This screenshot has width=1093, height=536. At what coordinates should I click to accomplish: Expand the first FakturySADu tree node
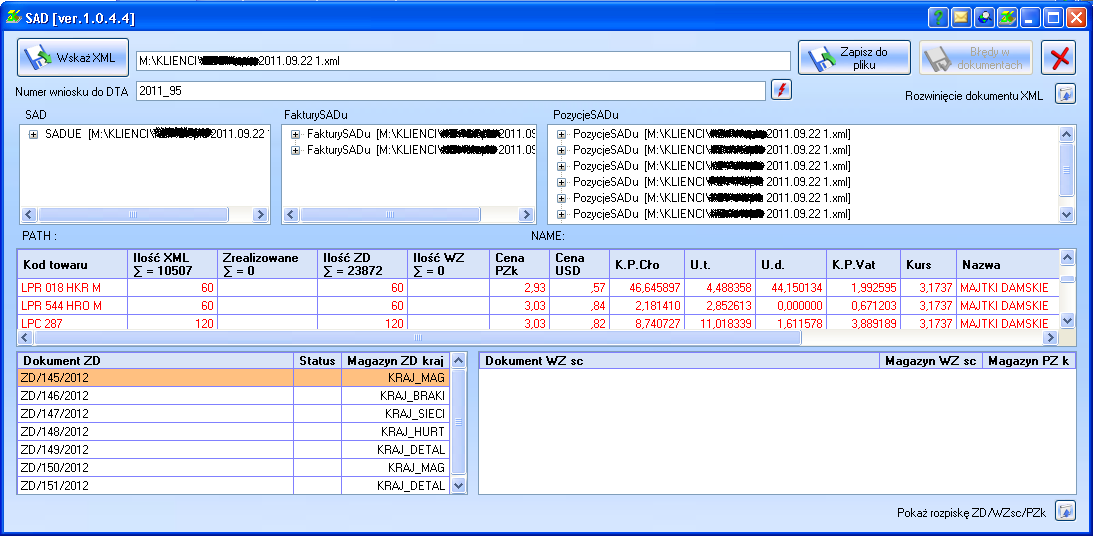pyautogui.click(x=296, y=134)
